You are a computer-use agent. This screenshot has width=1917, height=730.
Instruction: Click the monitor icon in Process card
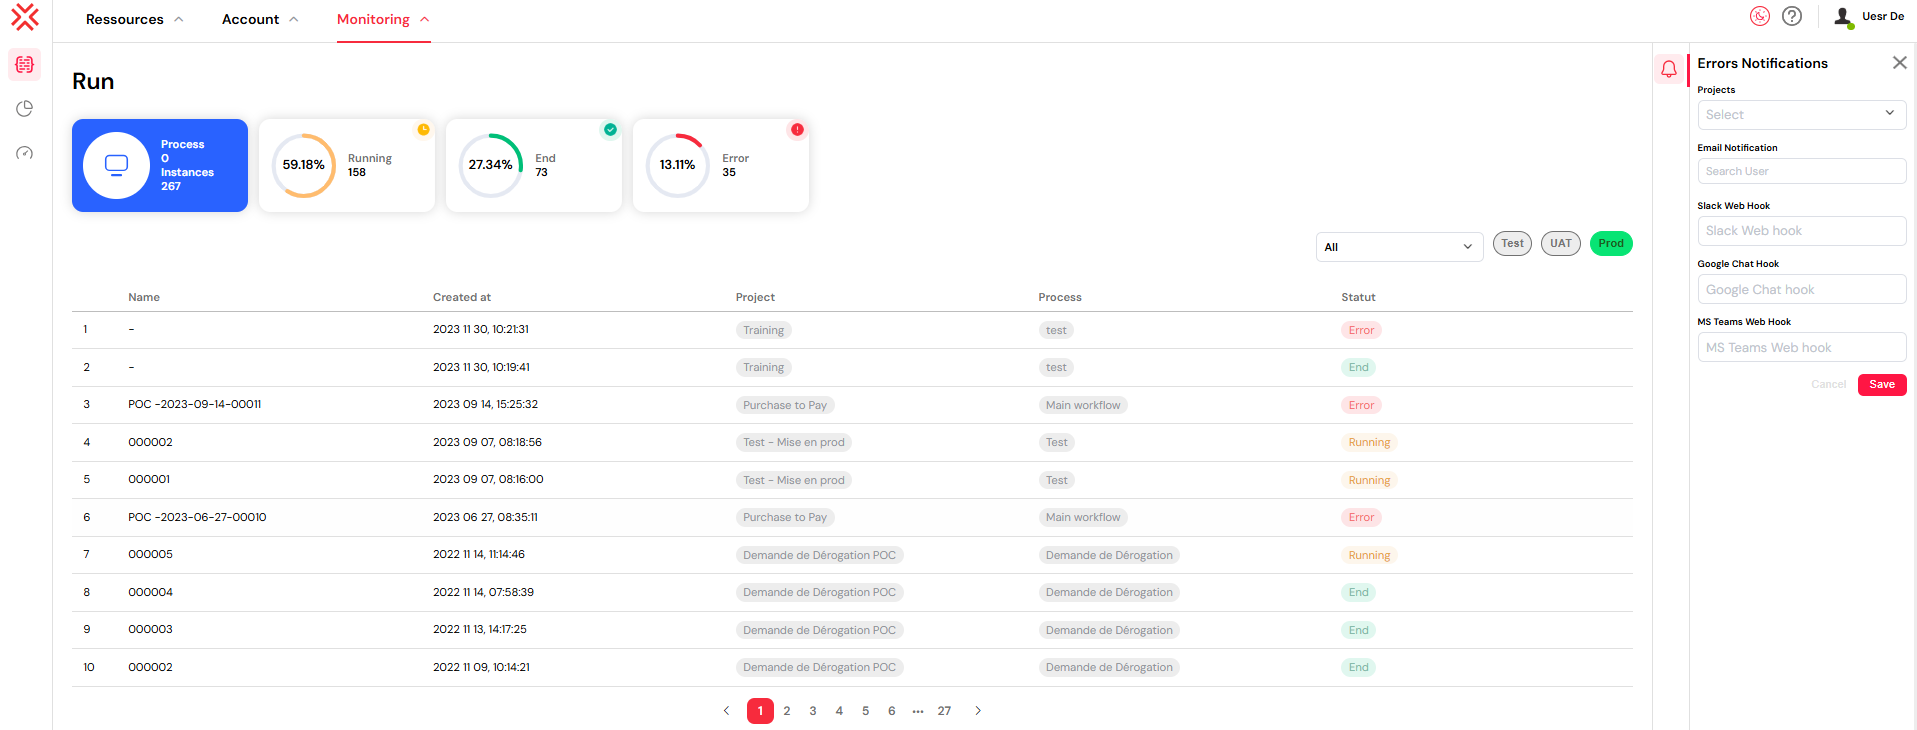117,165
